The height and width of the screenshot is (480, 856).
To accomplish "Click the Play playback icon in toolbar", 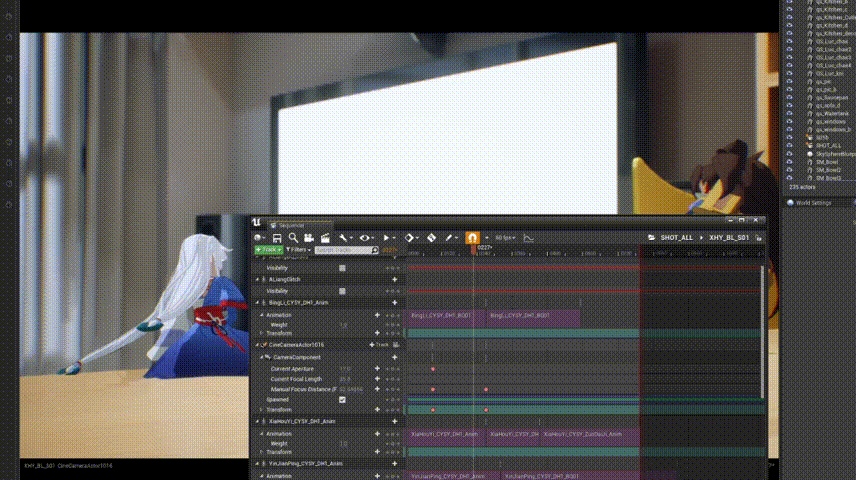I will point(386,238).
